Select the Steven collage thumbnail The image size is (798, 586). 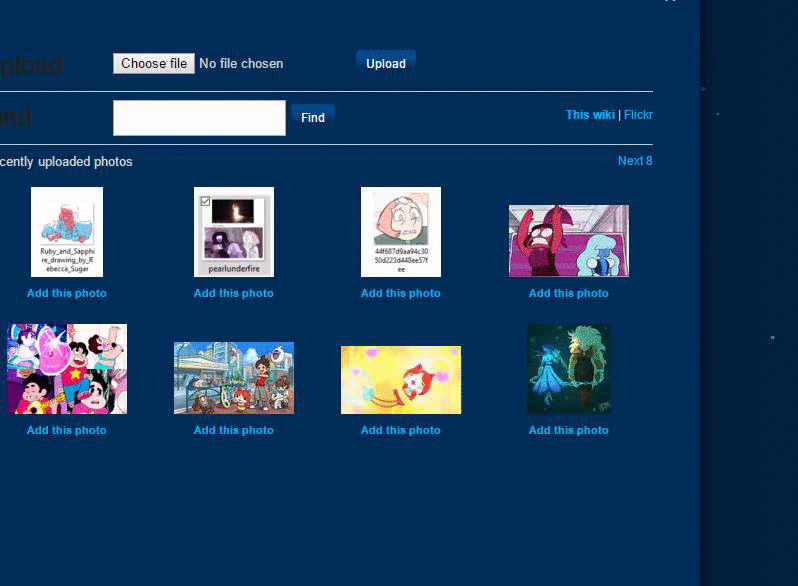67,369
